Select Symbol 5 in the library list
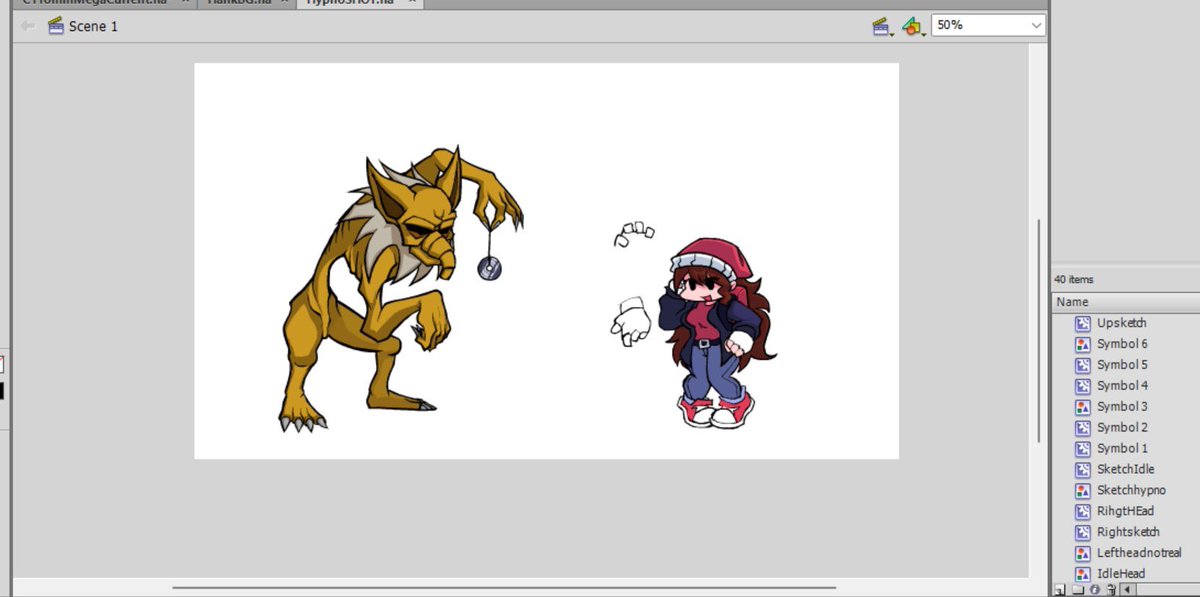 click(x=1122, y=365)
